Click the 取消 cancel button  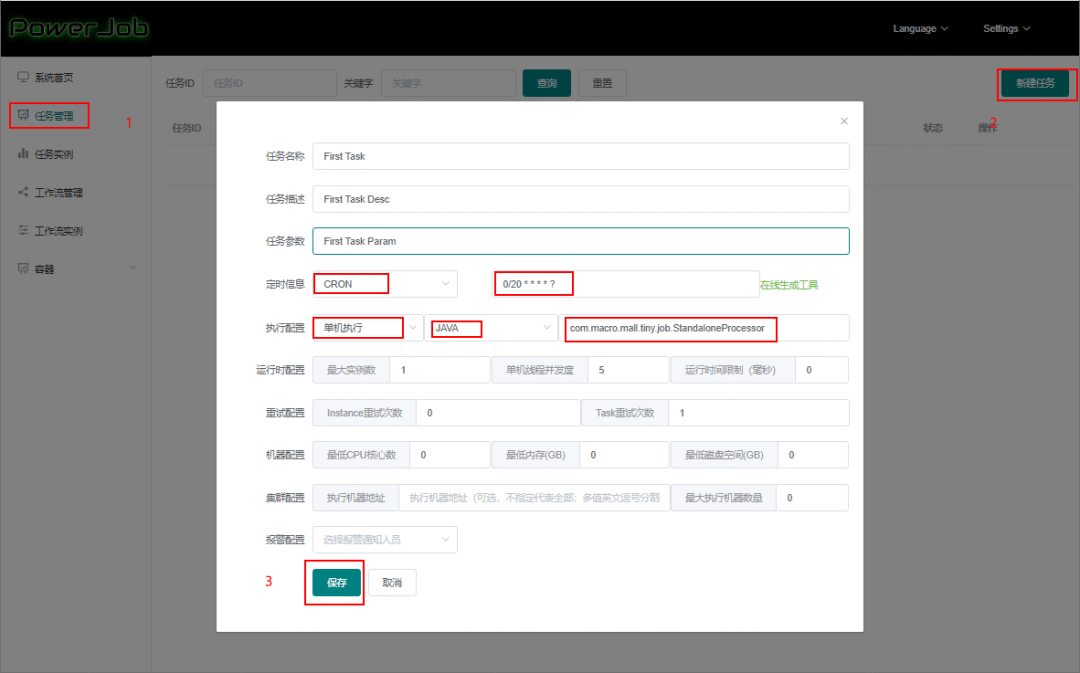coord(392,583)
